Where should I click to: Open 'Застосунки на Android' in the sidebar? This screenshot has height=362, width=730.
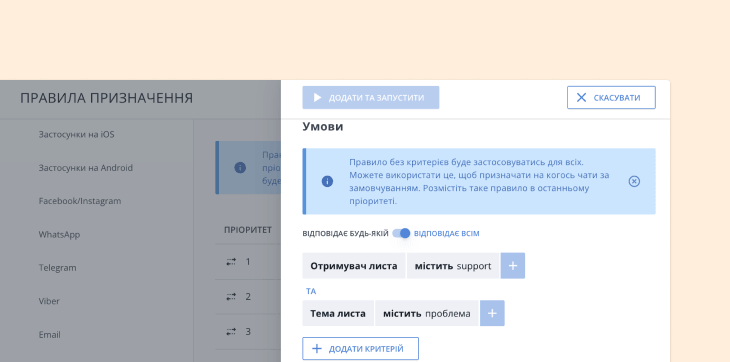click(x=86, y=168)
